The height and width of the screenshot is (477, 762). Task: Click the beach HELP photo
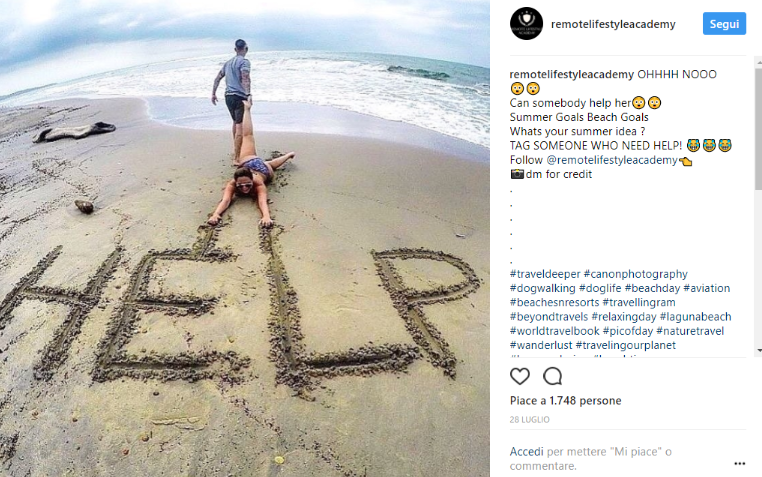(x=245, y=238)
